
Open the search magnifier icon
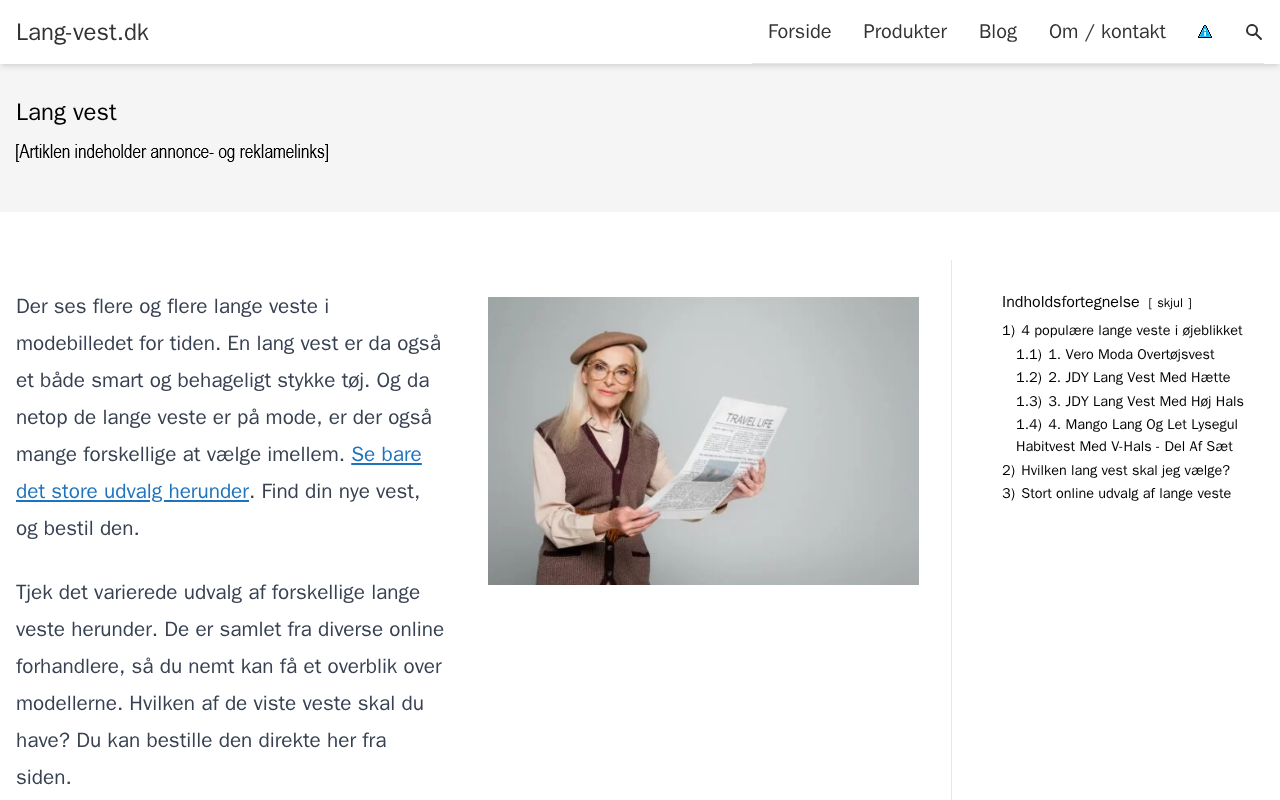(1254, 32)
